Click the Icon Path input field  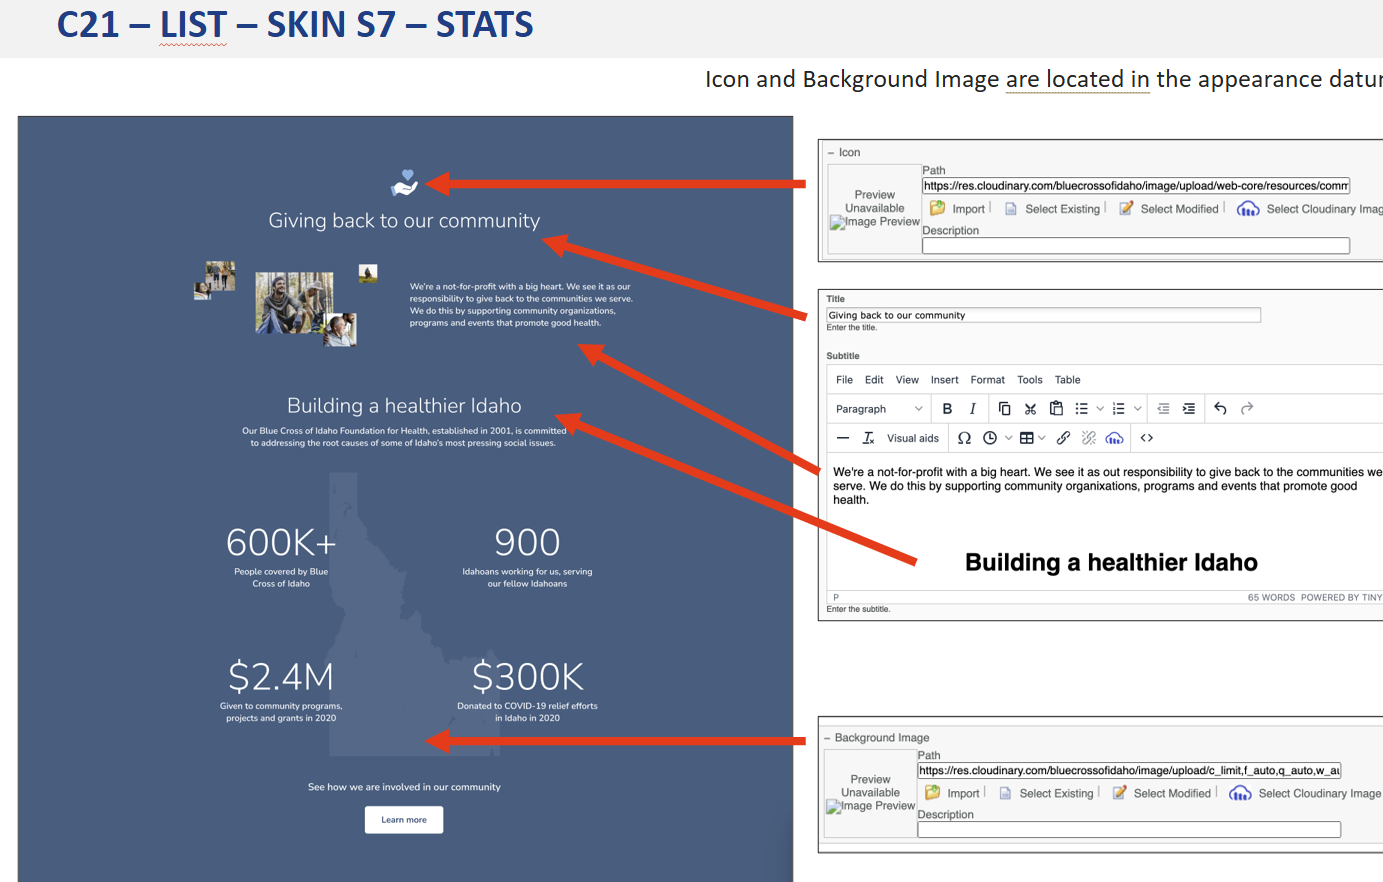pos(1136,186)
